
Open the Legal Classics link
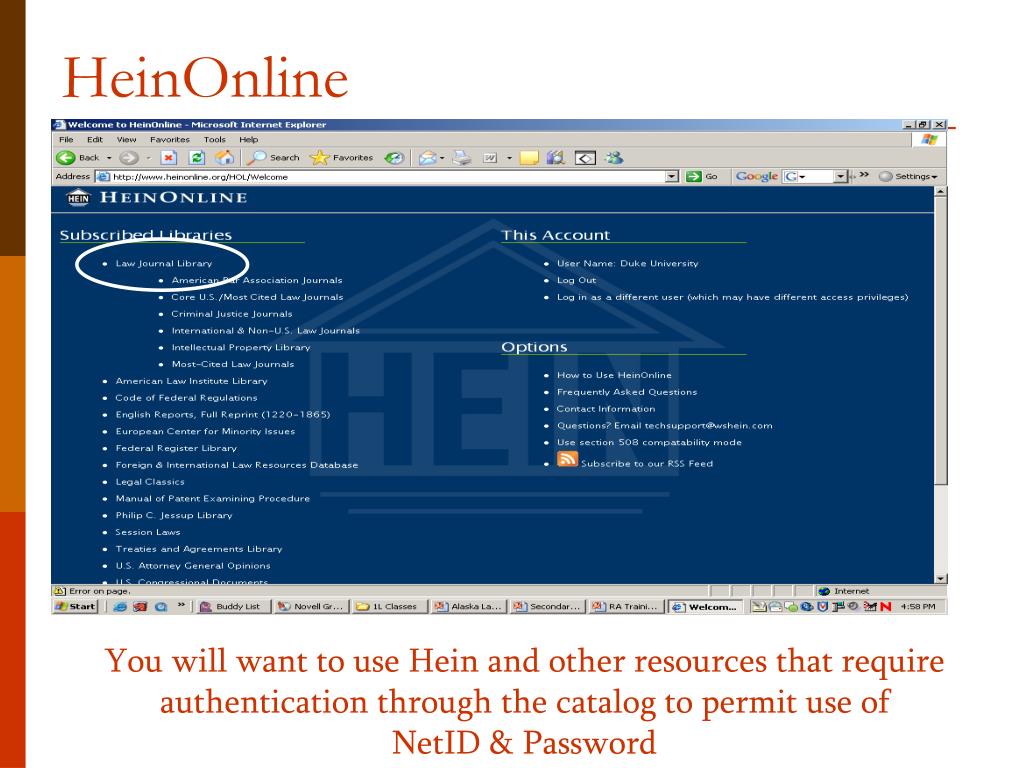[x=150, y=482]
